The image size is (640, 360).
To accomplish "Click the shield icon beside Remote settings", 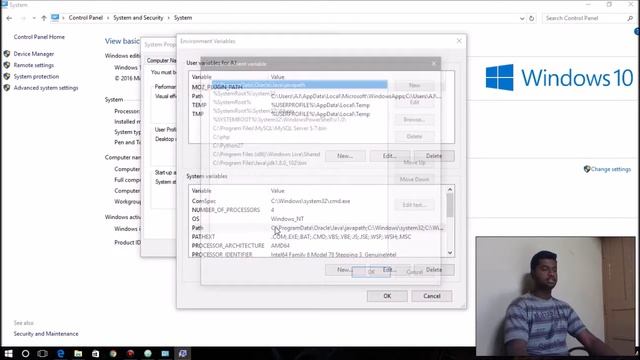I will pyautogui.click(x=7, y=65).
